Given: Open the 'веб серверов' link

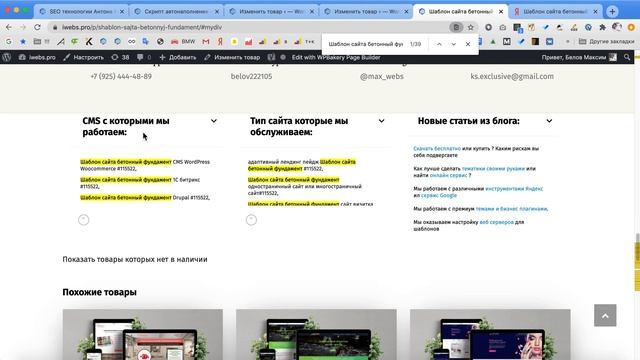Looking at the screenshot, I should [496, 222].
